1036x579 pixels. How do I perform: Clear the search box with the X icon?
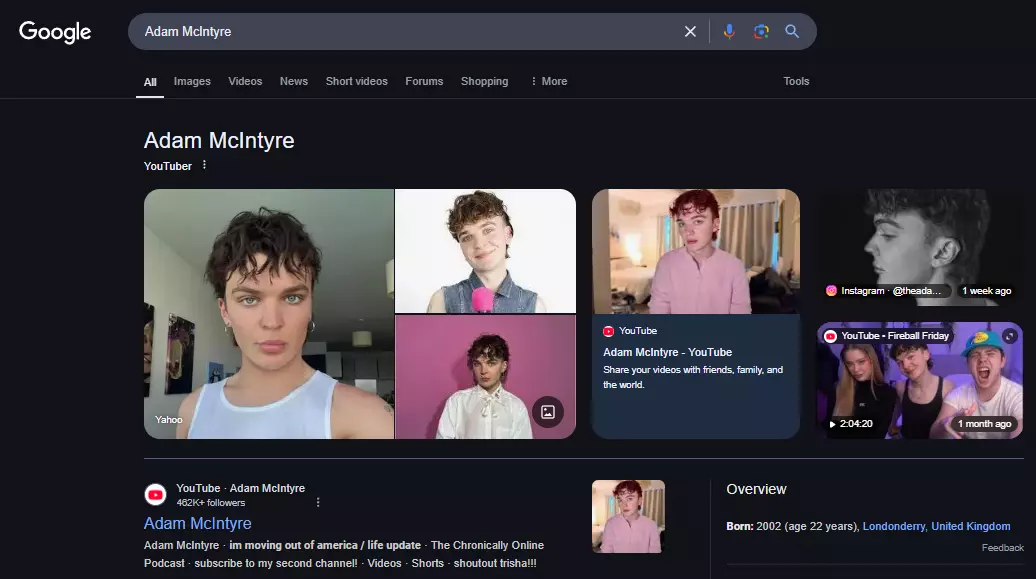[690, 32]
